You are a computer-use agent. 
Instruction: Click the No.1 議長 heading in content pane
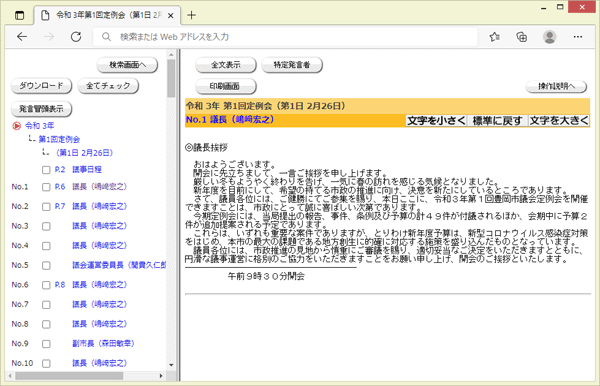click(230, 120)
